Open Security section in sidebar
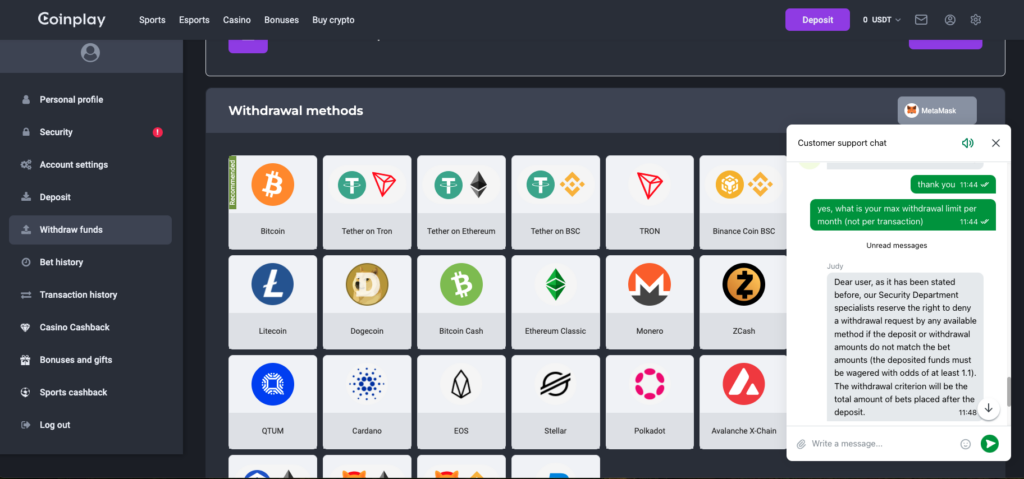1024x479 pixels. (x=90, y=132)
